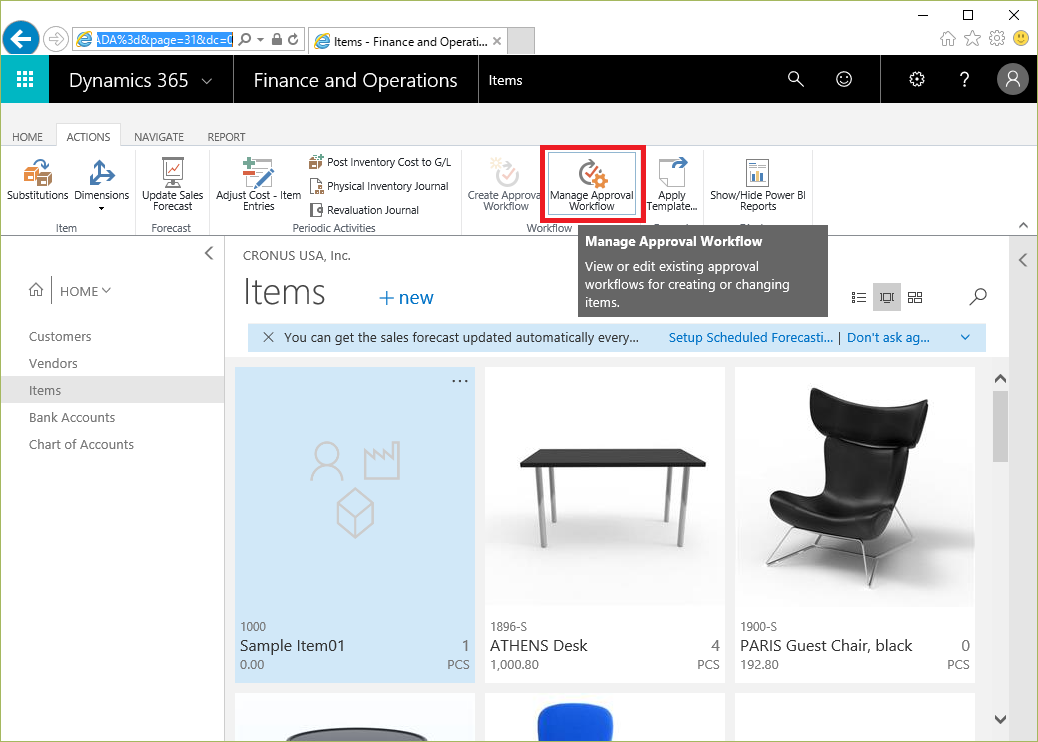
Task: Open browser favorites star
Action: tap(972, 38)
